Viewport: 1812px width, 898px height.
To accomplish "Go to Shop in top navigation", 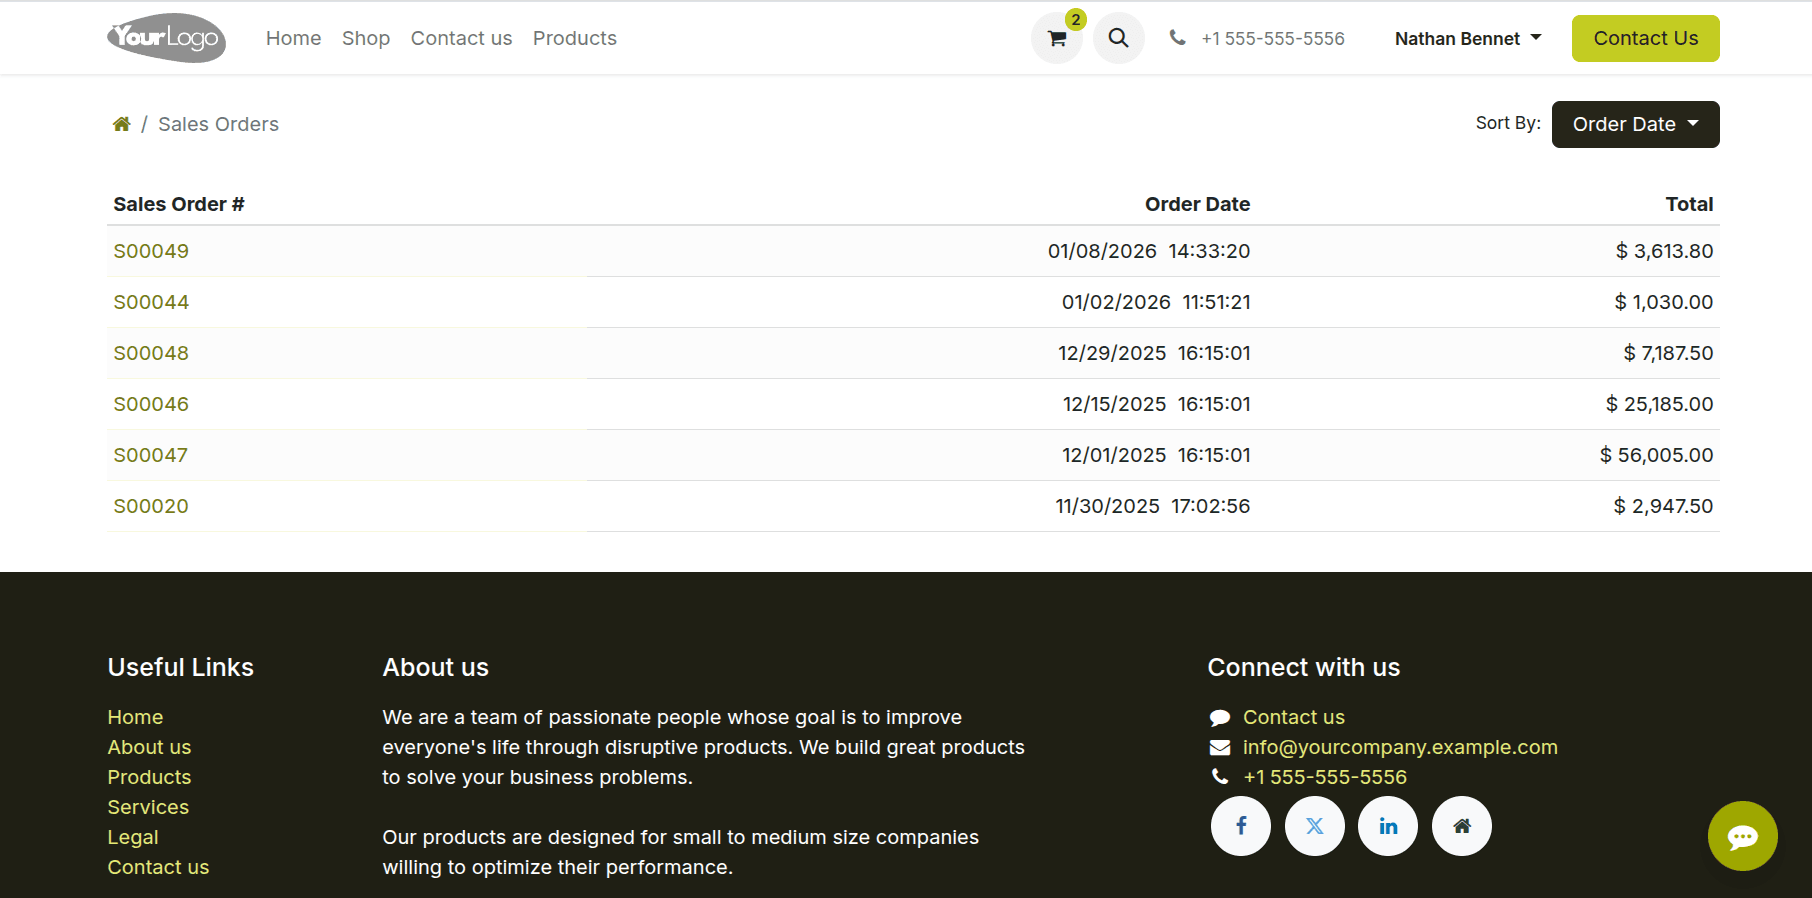I will 365,38.
